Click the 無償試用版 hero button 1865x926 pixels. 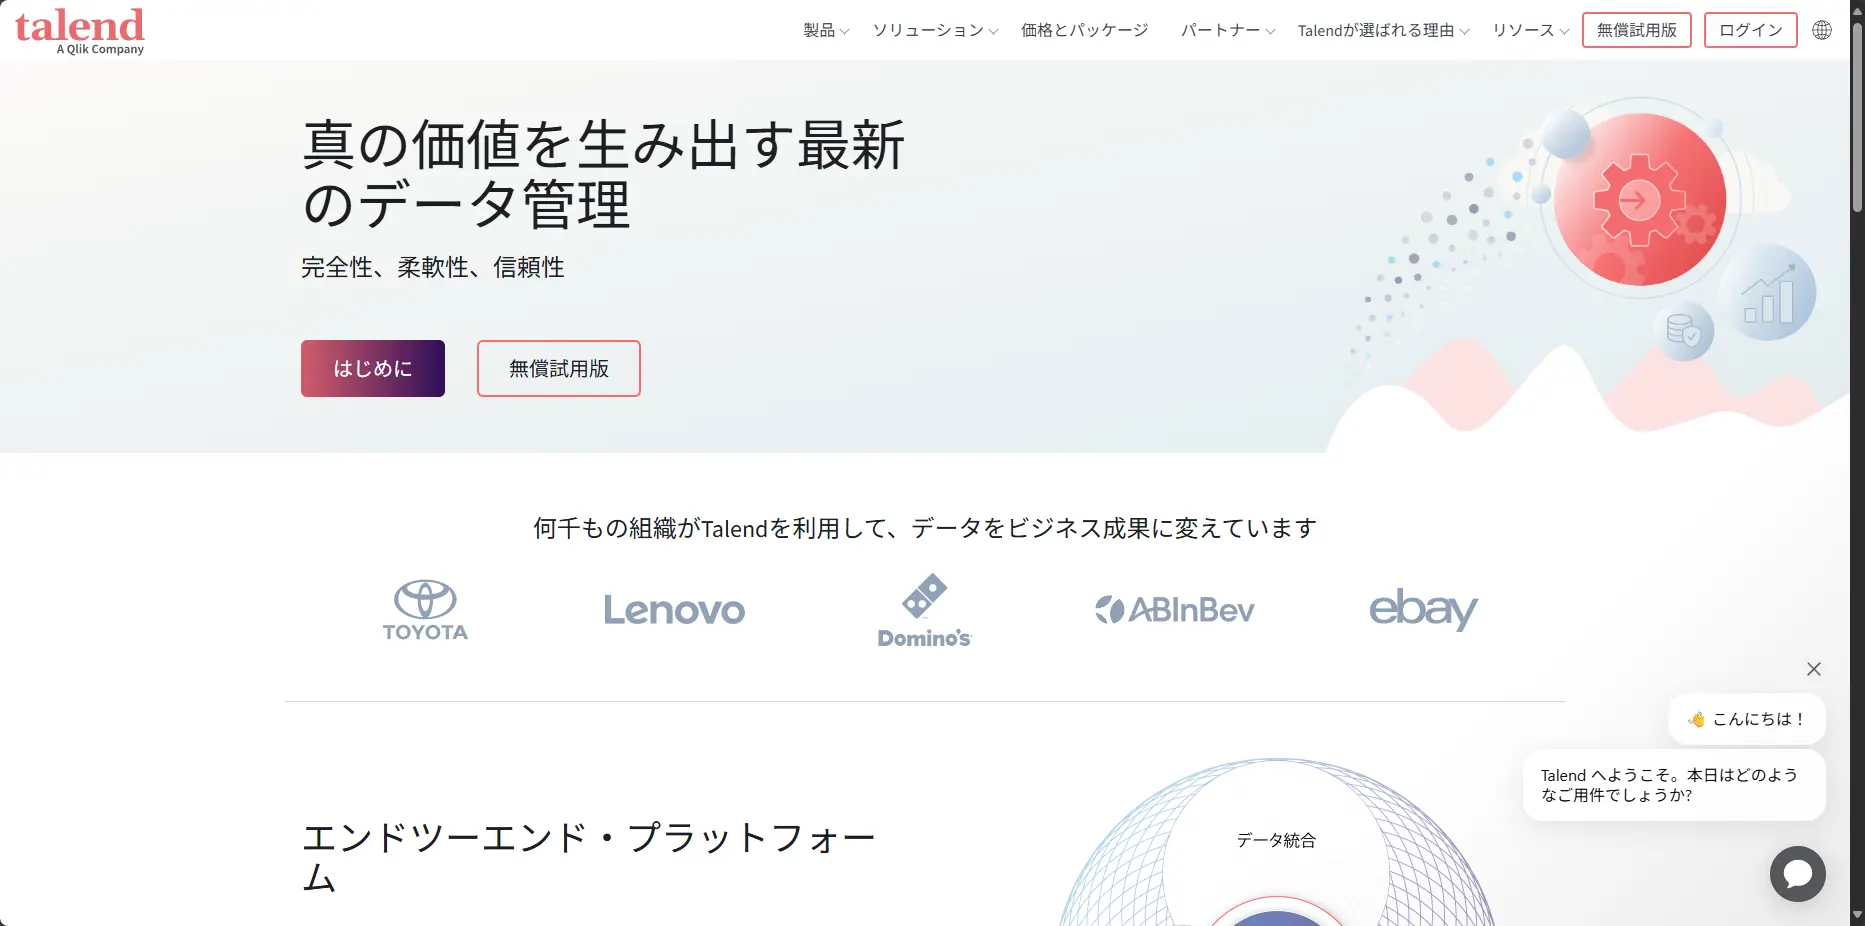click(x=558, y=368)
